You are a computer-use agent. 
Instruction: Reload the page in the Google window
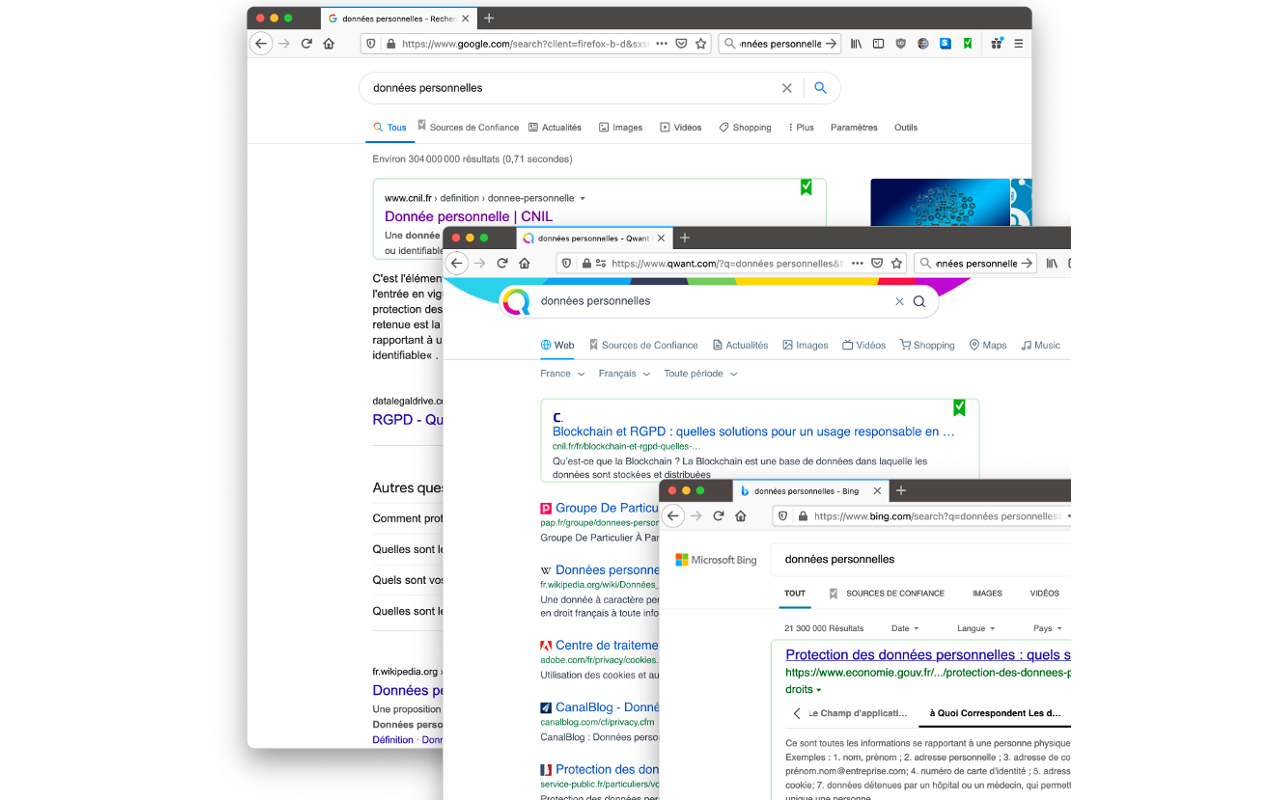307,44
